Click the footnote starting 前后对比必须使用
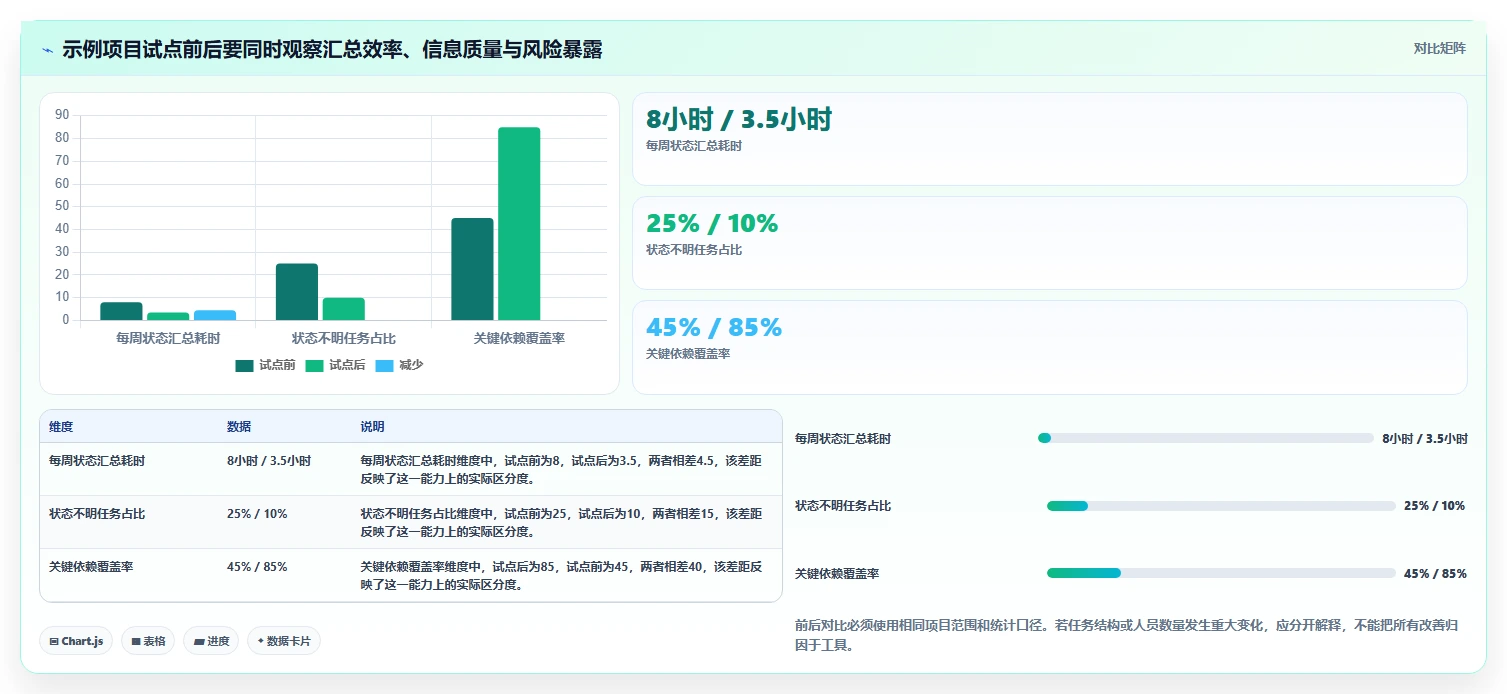The height and width of the screenshot is (694, 1507). (1126, 635)
